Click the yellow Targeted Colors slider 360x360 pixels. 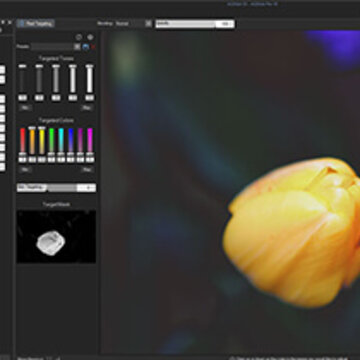coord(42,140)
